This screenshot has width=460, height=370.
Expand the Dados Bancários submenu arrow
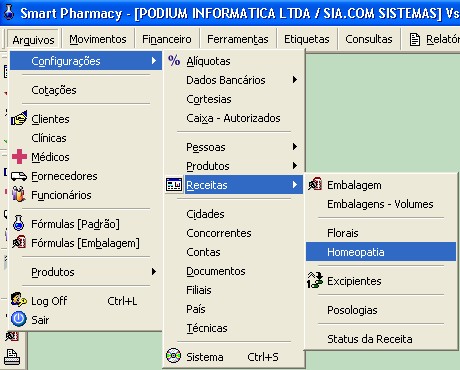(x=295, y=80)
